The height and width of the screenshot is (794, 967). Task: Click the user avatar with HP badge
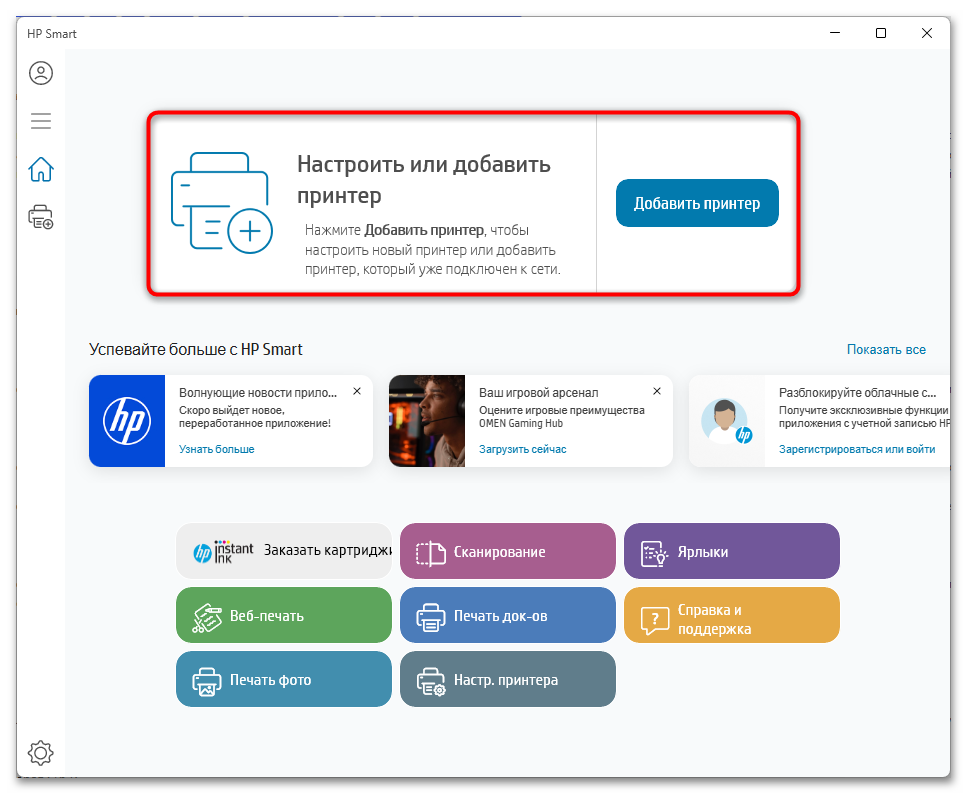tap(726, 421)
